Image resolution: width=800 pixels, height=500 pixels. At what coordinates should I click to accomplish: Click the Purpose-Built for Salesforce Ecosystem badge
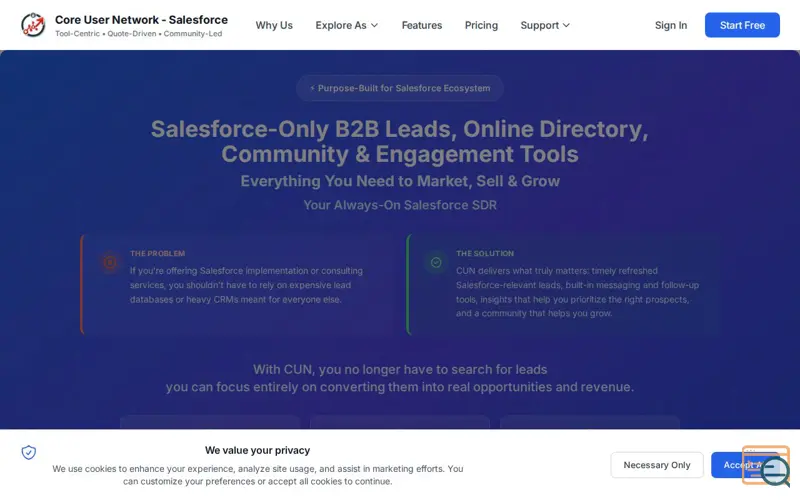(400, 88)
